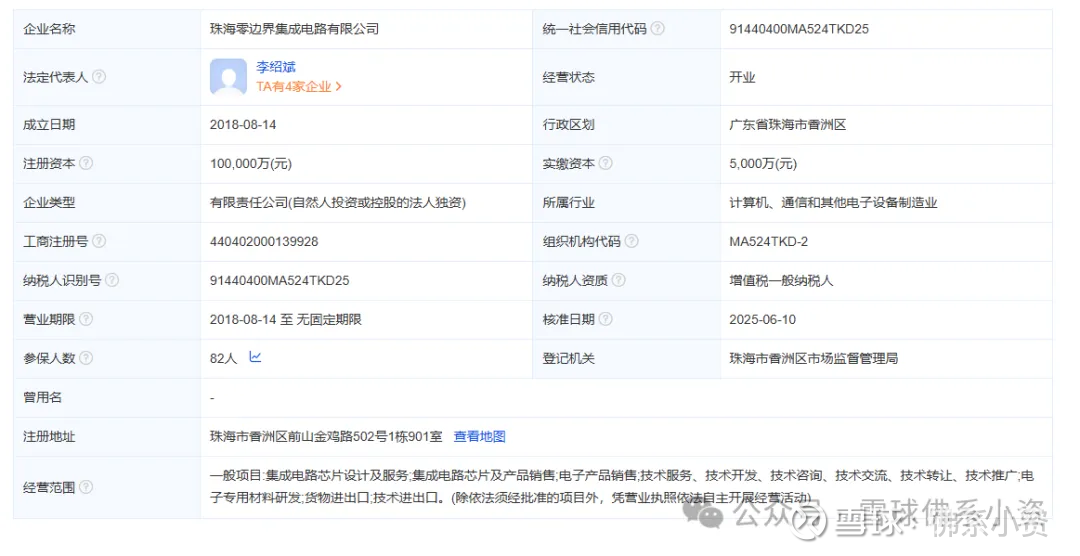This screenshot has width=1080, height=556.
Task: Click the help icon next to 纳税人识别号
Action: pos(112,280)
